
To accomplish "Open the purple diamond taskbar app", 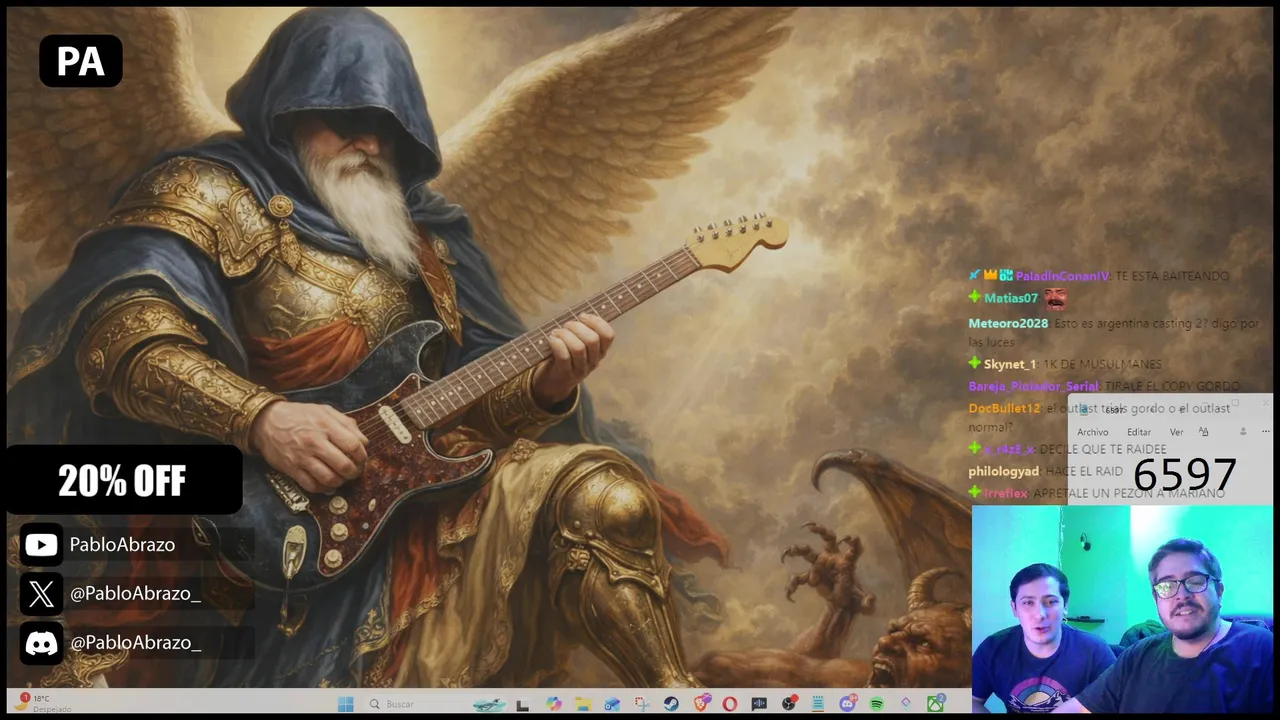I will [906, 704].
